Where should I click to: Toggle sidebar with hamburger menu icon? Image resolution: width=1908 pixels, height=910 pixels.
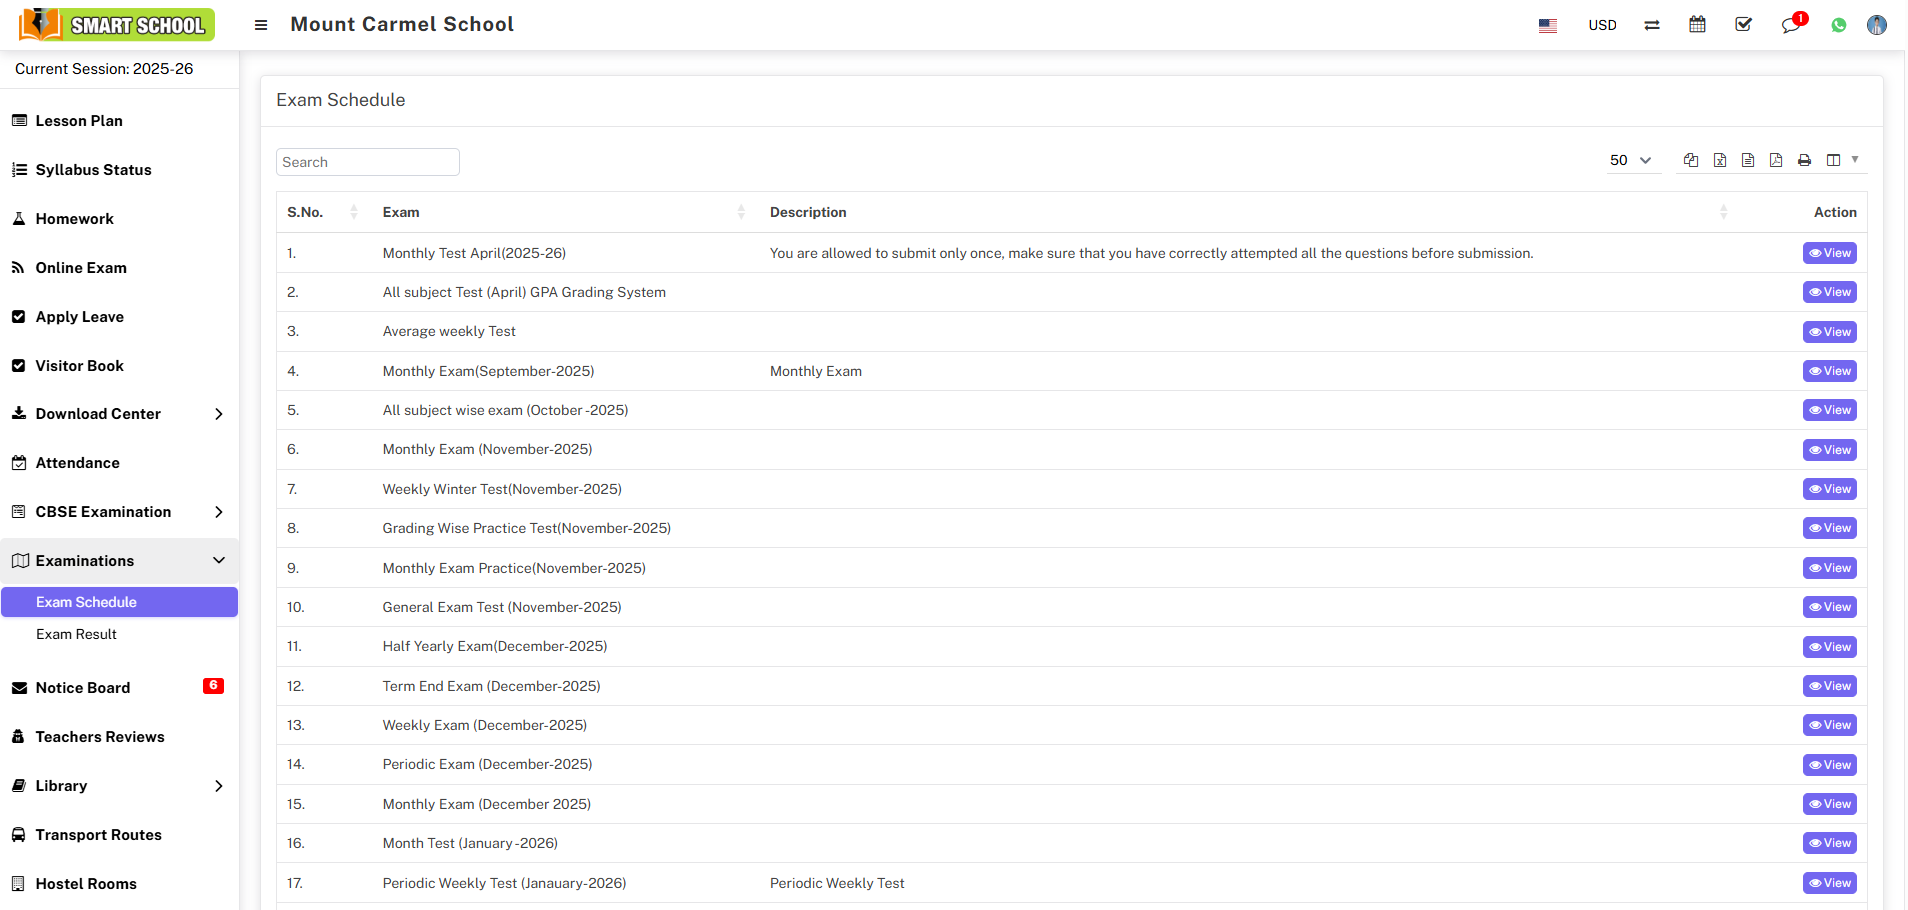[261, 25]
